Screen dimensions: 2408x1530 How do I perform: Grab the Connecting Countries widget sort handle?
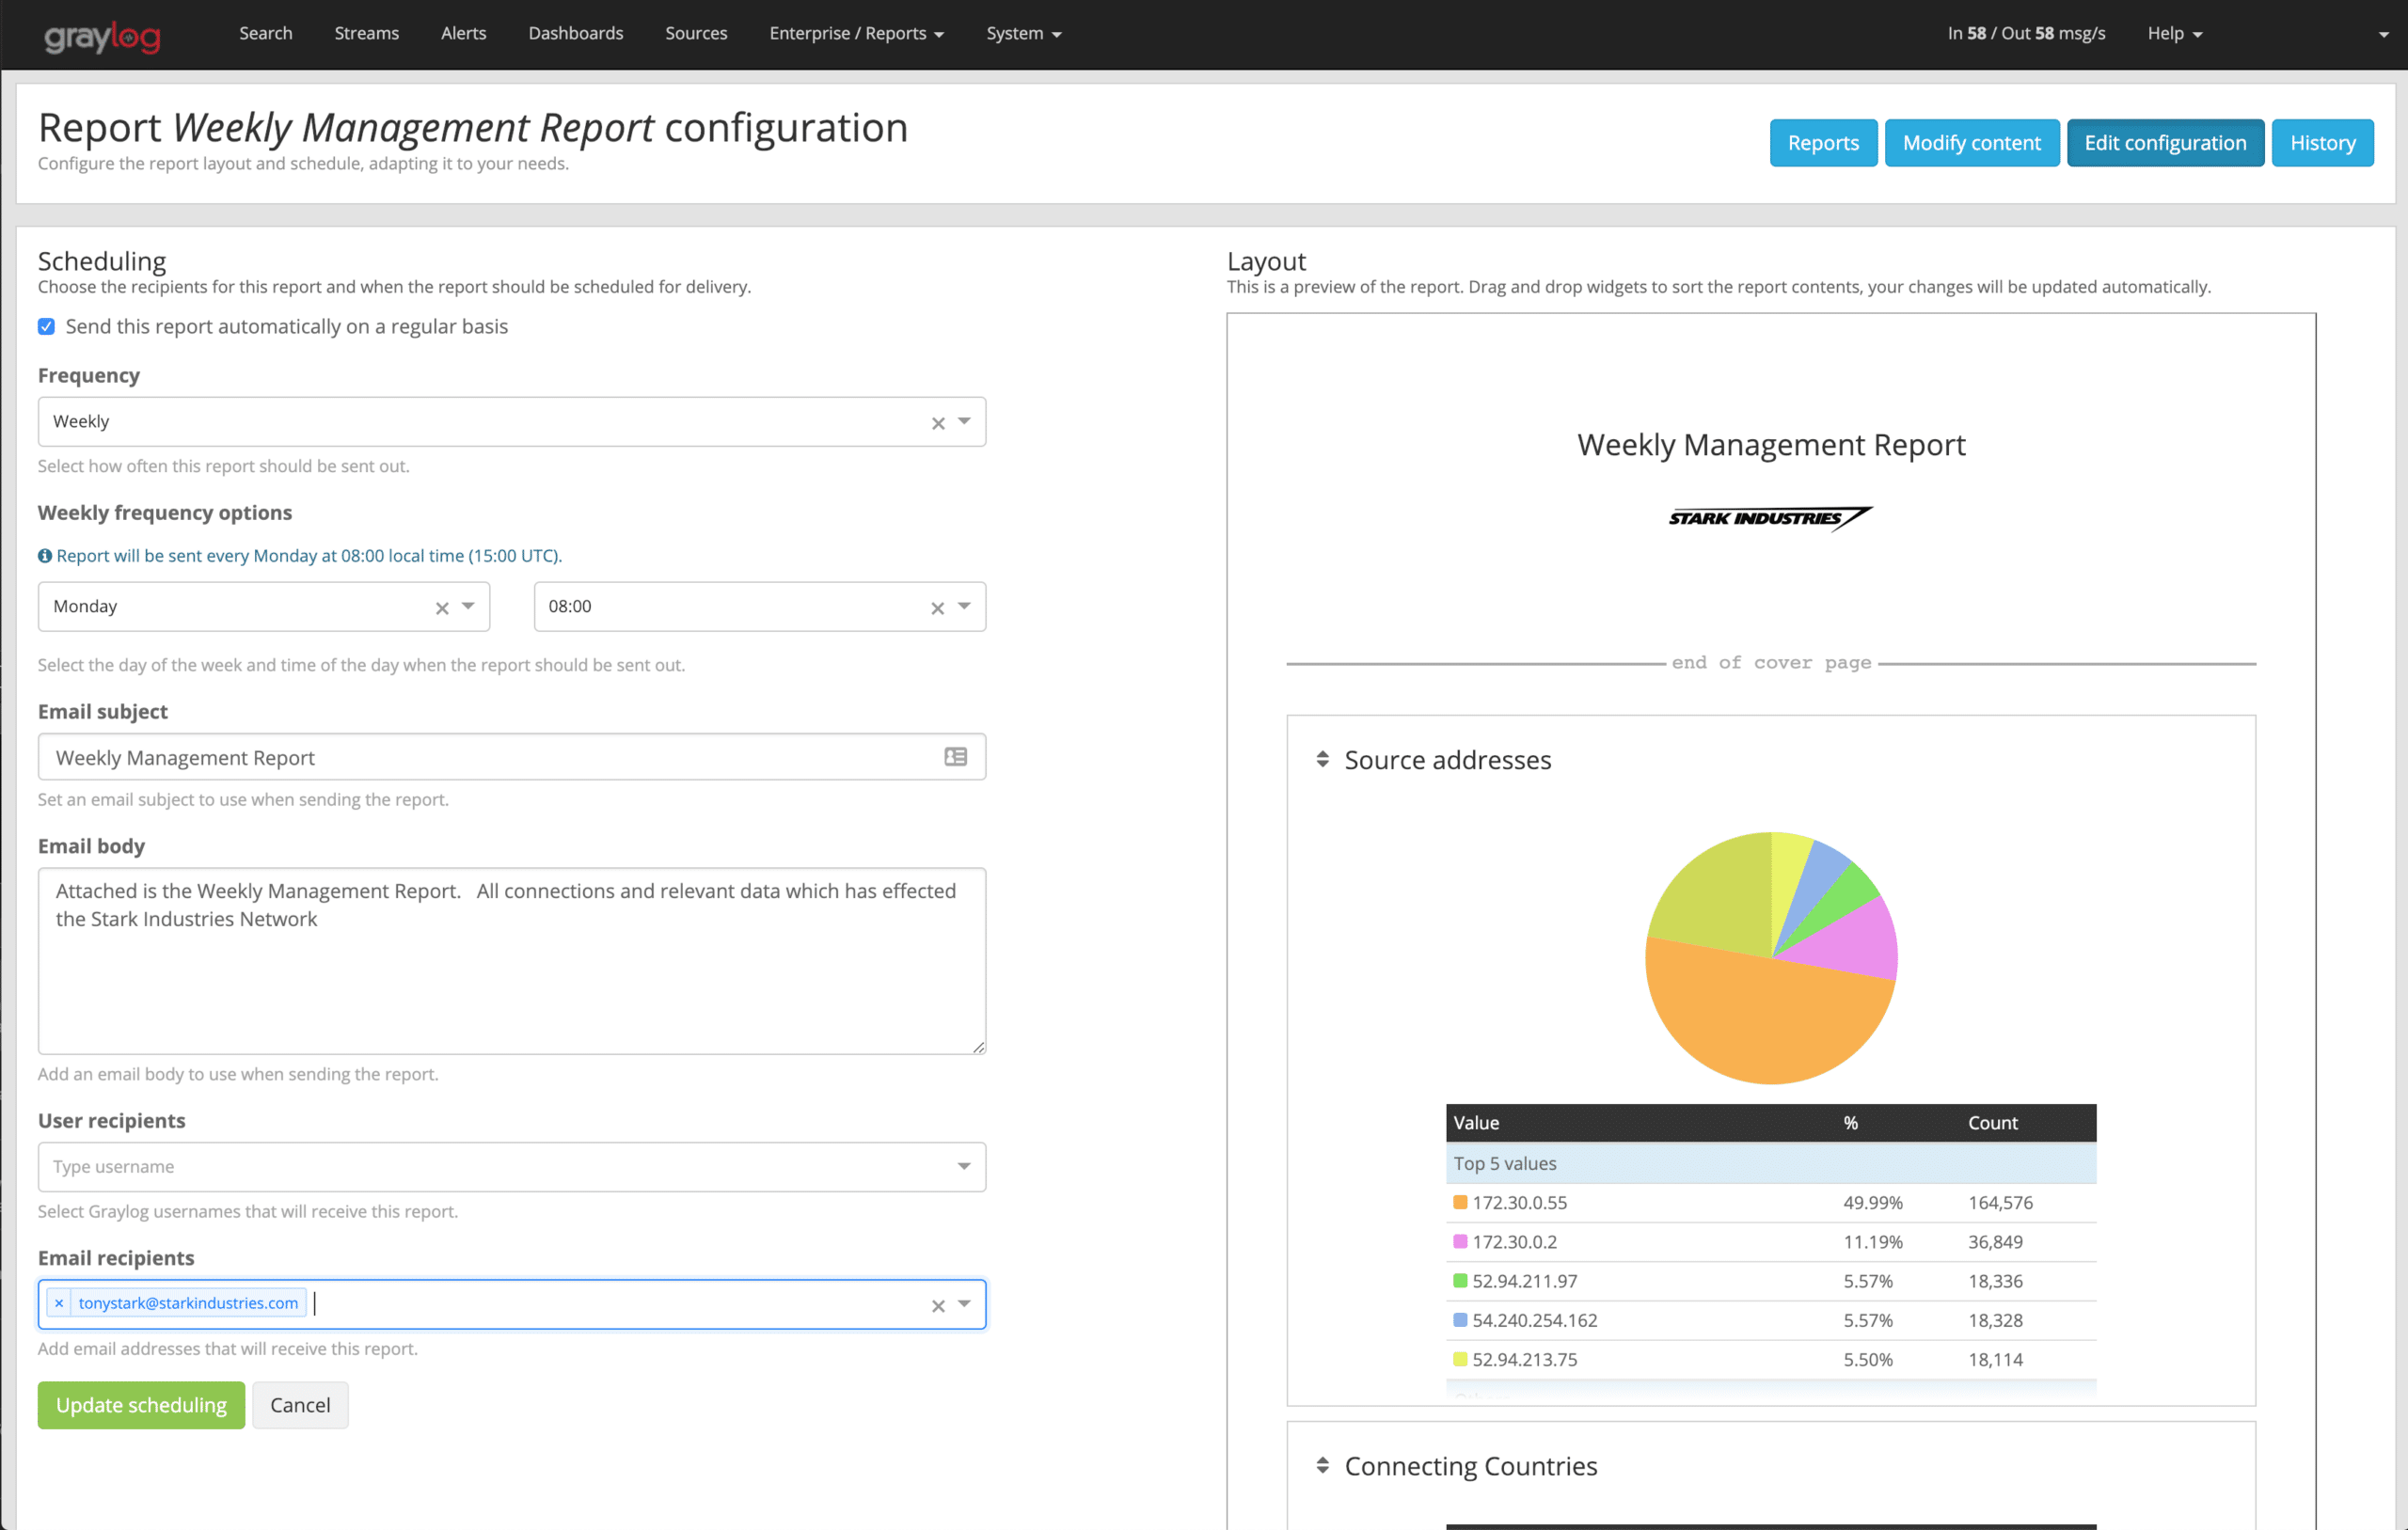click(1322, 1465)
